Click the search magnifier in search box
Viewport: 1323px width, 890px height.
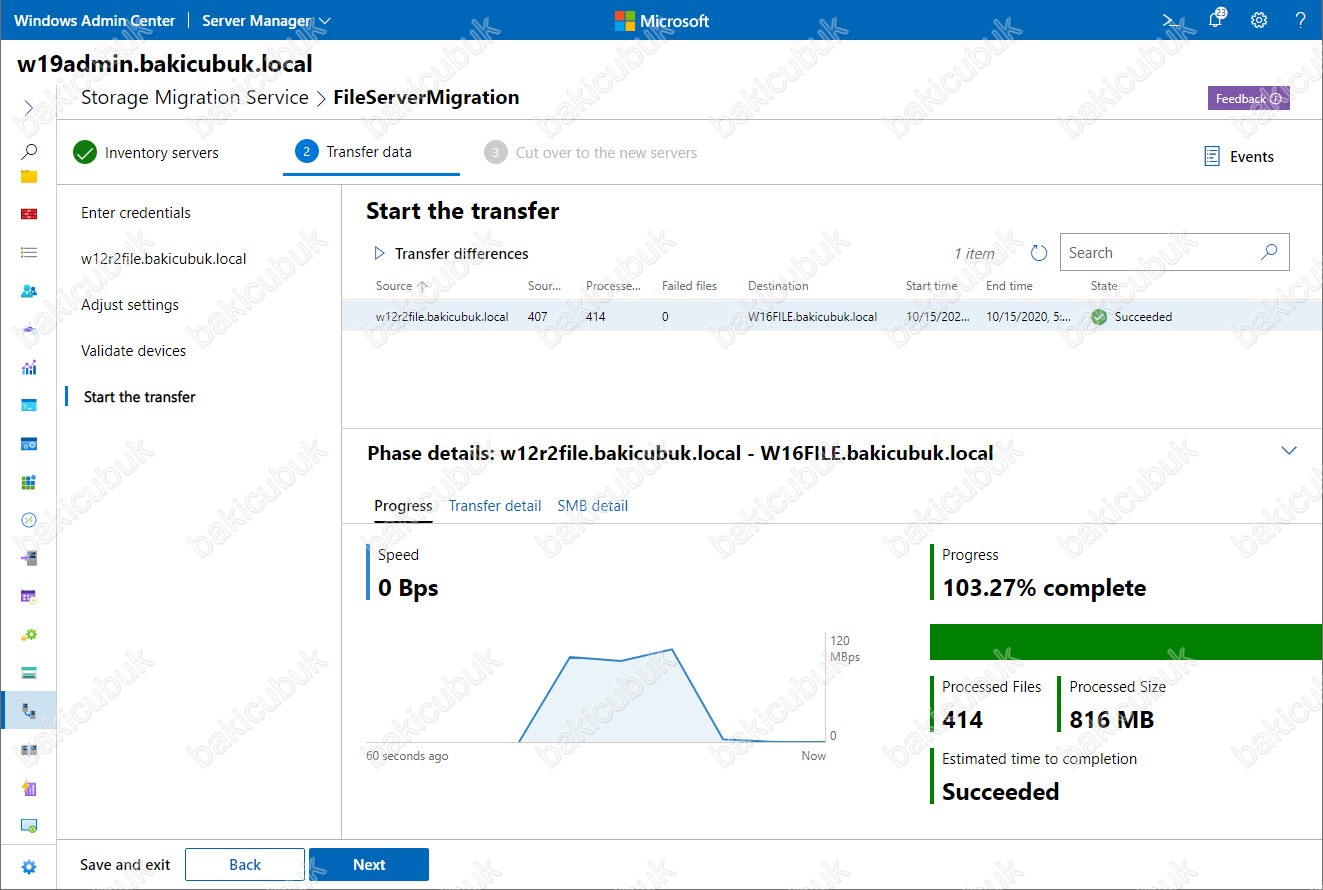point(1269,252)
